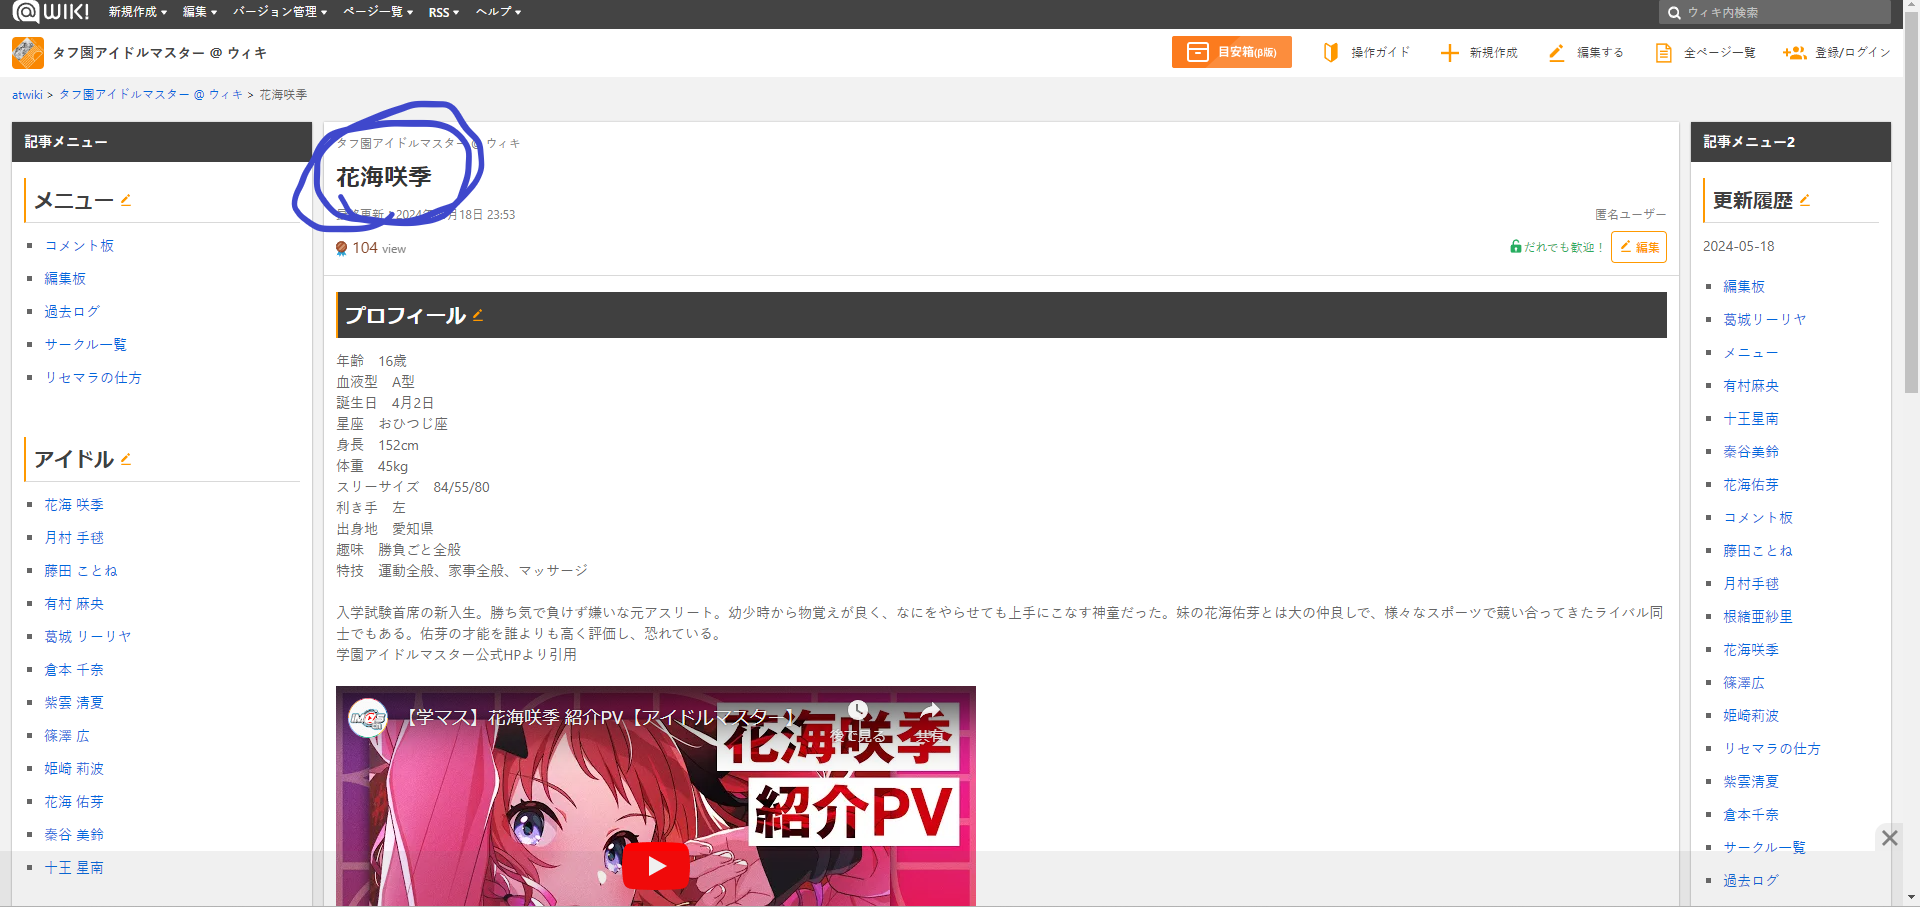Expand the バージョン管理 menu
The height and width of the screenshot is (907, 1920).
tap(280, 12)
